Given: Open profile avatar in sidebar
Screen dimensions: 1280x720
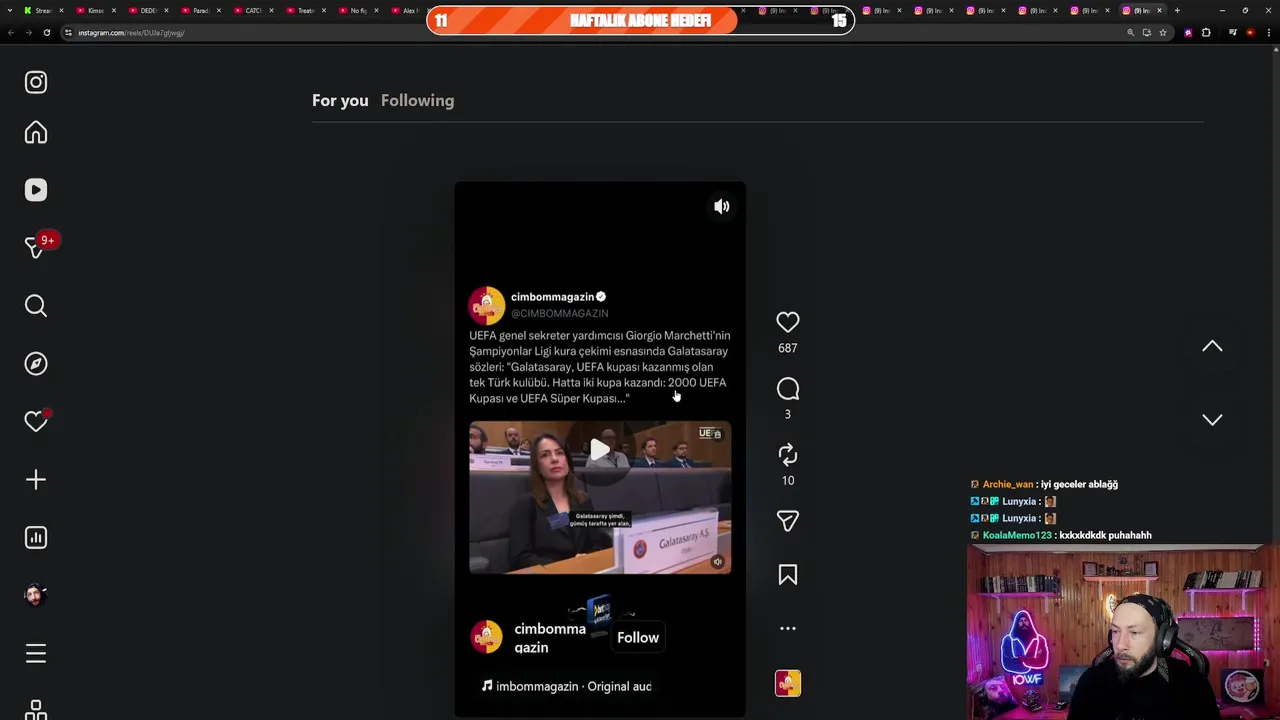Looking at the screenshot, I should point(36,595).
